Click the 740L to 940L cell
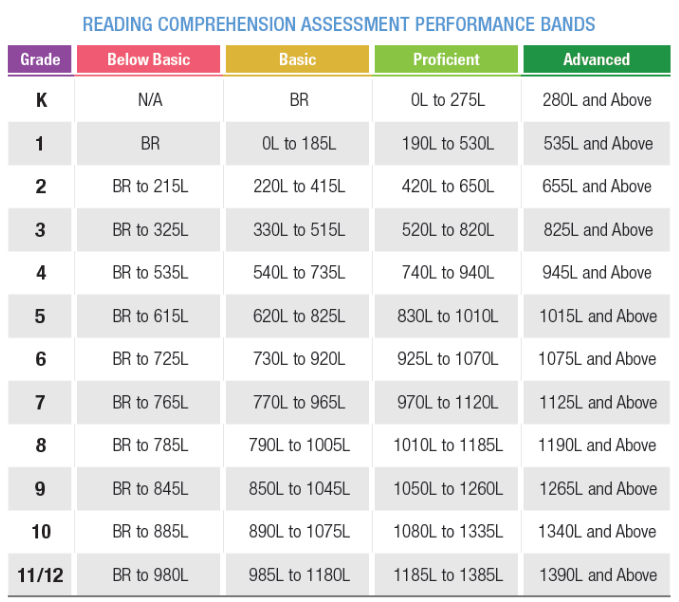Viewport: 679px width, 602px height. click(x=446, y=273)
